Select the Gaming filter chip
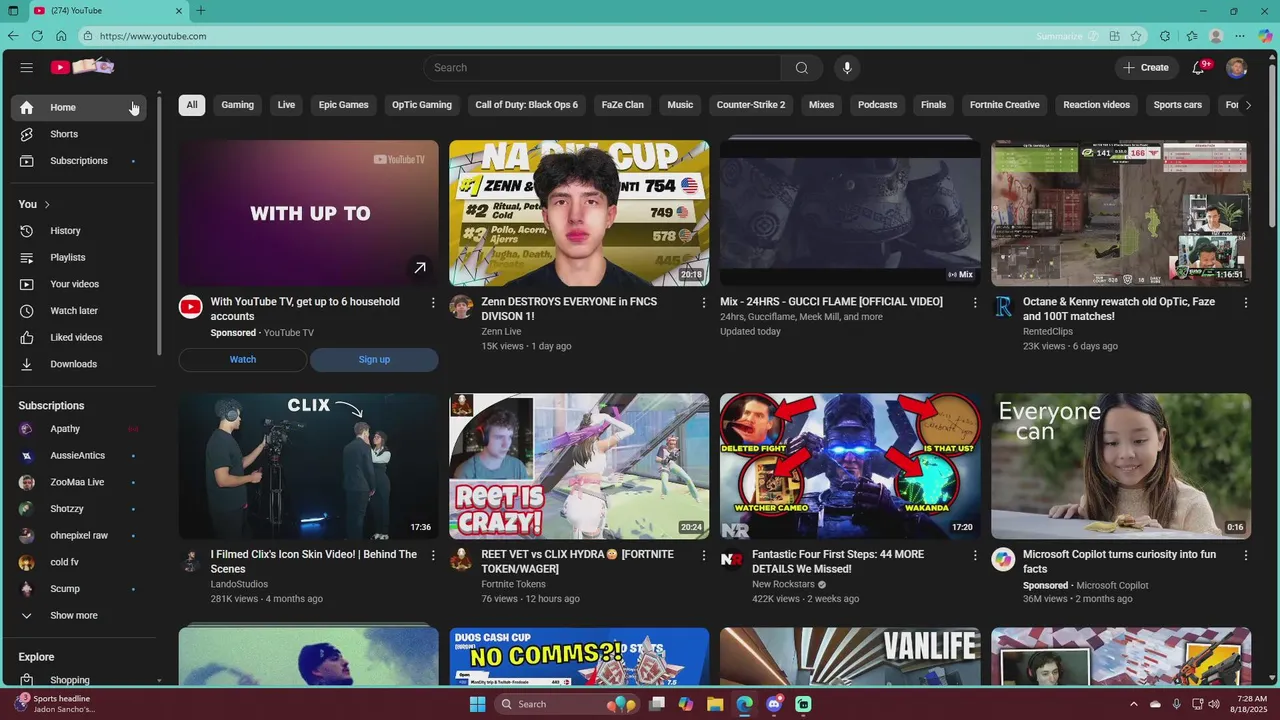 click(x=238, y=105)
